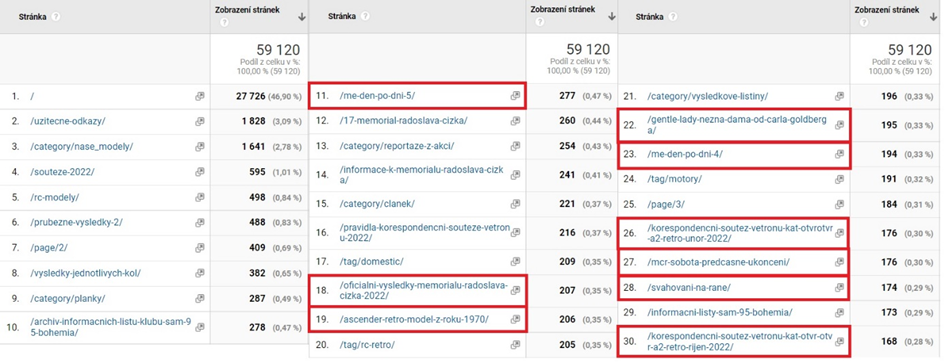
Task: Toggle sort arrow in middle Zobrazení stránek column
Action: tap(611, 17)
